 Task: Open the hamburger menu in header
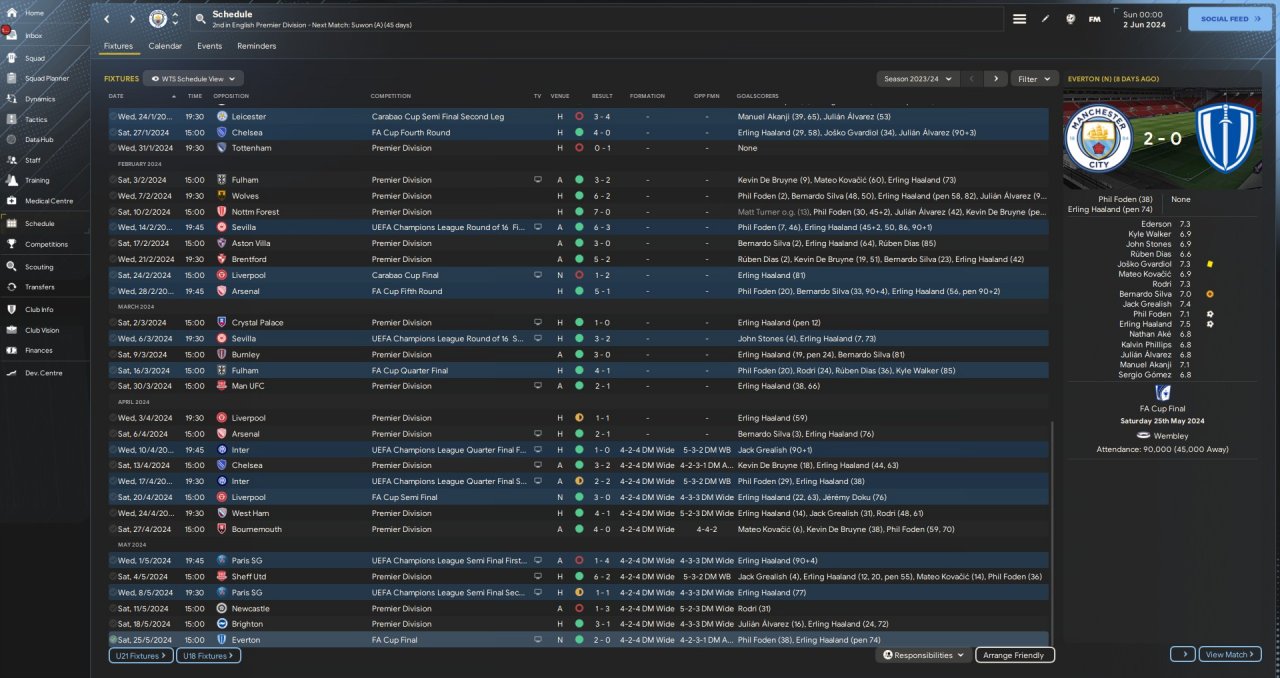1019,19
